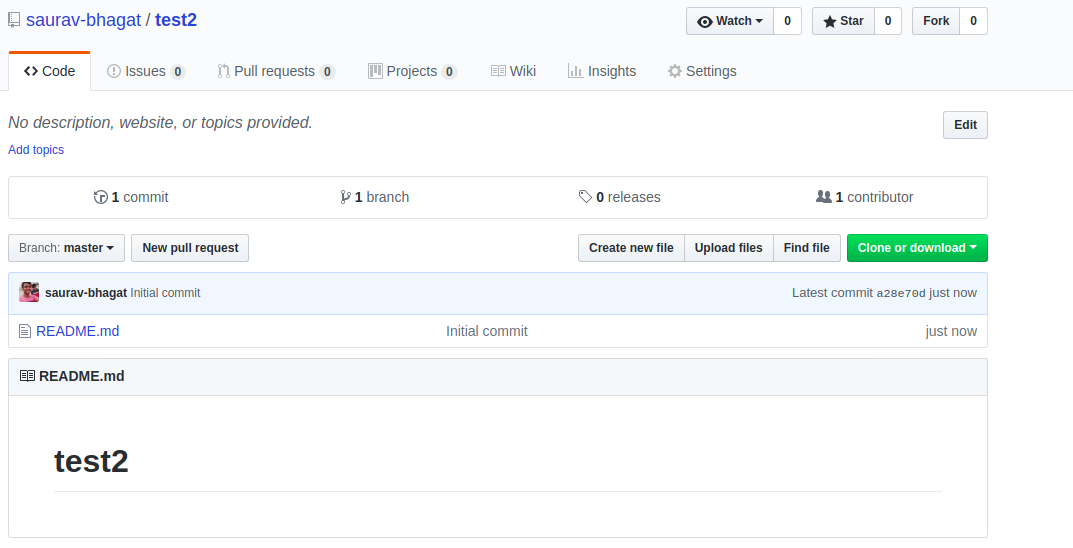Viewport: 1073px width, 548px height.
Task: Open the test2 repository title link
Action: (176, 20)
